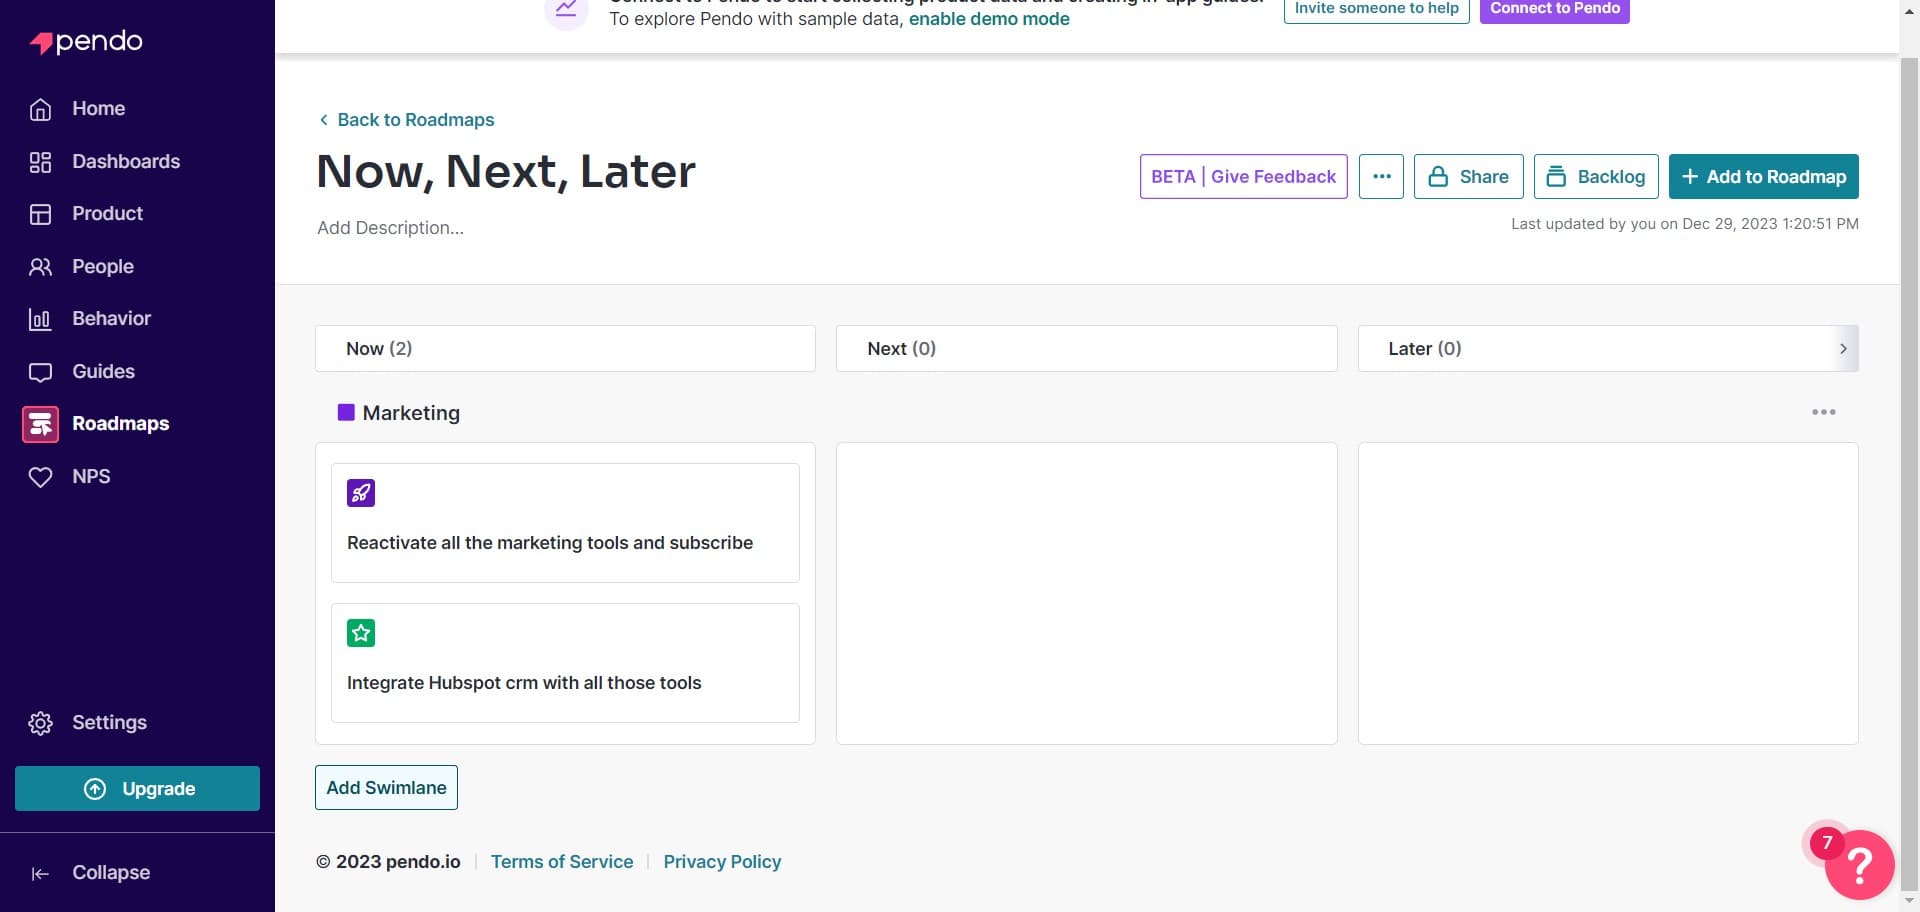Image resolution: width=1920 pixels, height=912 pixels.
Task: Click the People icon in sidebar
Action: [x=40, y=267]
